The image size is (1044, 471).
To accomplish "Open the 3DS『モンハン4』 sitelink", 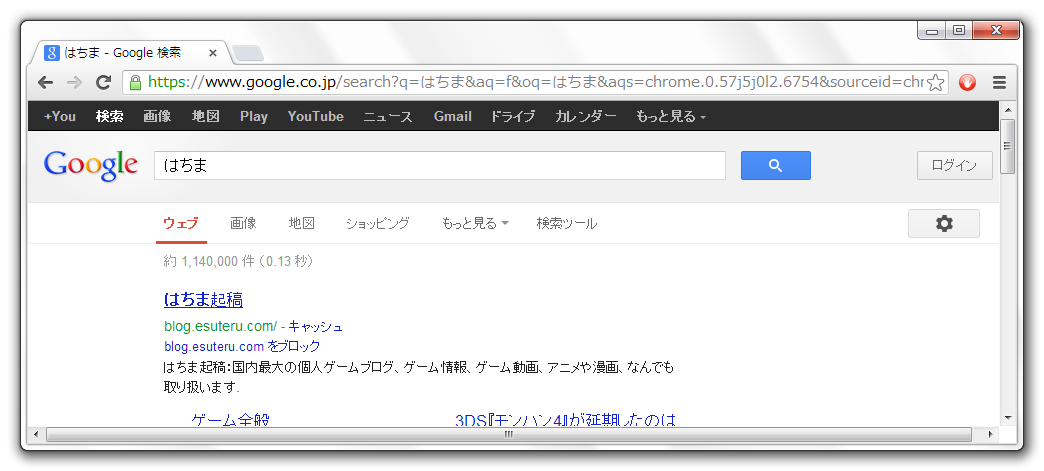I will 565,419.
